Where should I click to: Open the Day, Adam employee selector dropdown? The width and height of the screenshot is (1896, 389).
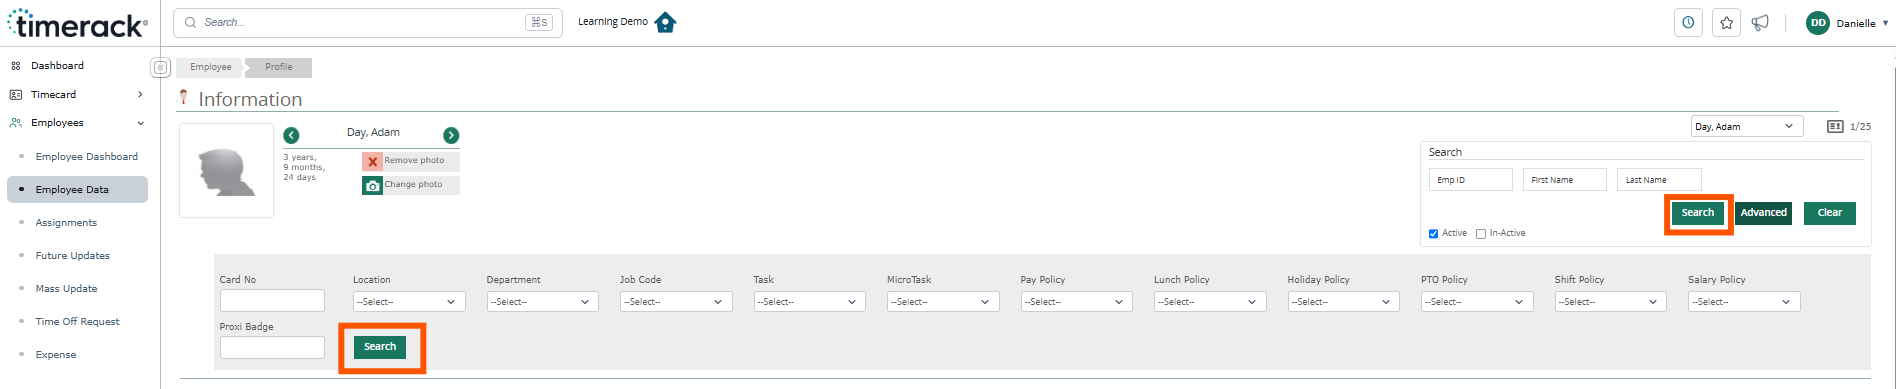coord(1747,126)
